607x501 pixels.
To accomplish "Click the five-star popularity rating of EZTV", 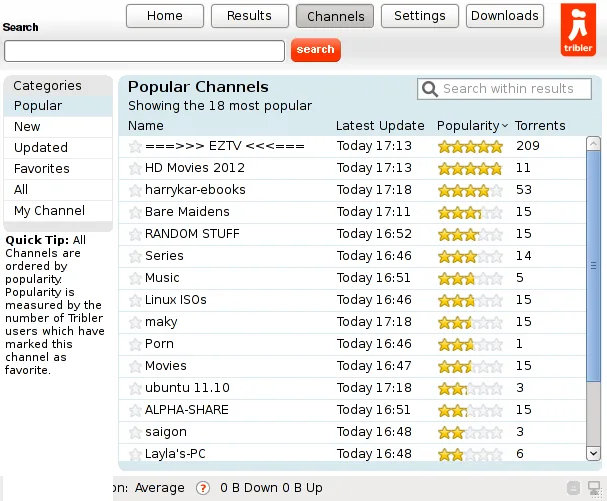I will pos(470,147).
